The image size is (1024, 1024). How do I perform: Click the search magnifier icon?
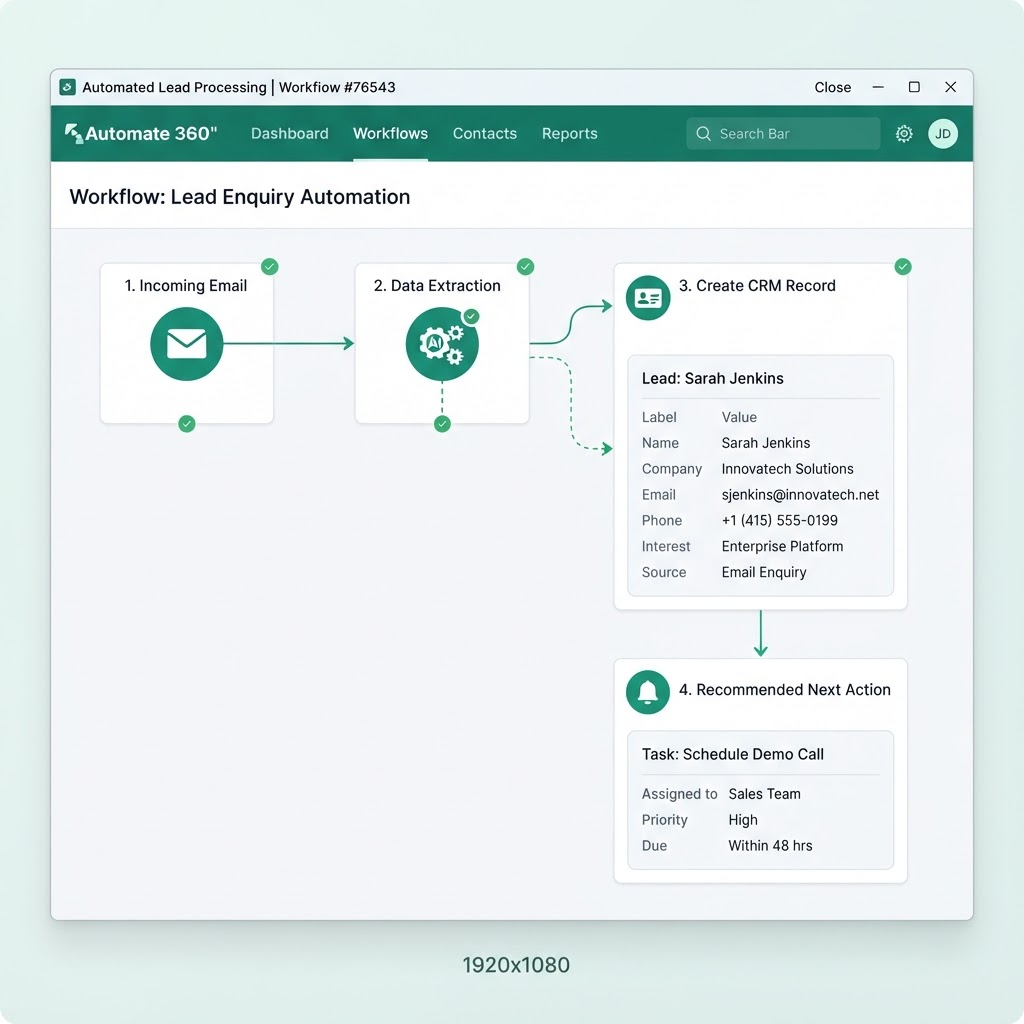[703, 134]
